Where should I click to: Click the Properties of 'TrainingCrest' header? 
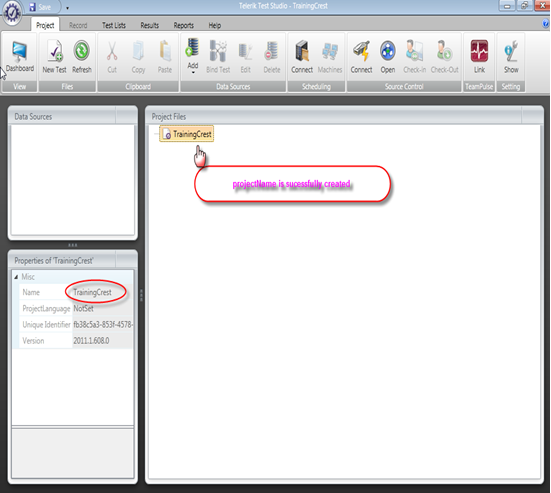tap(72, 260)
